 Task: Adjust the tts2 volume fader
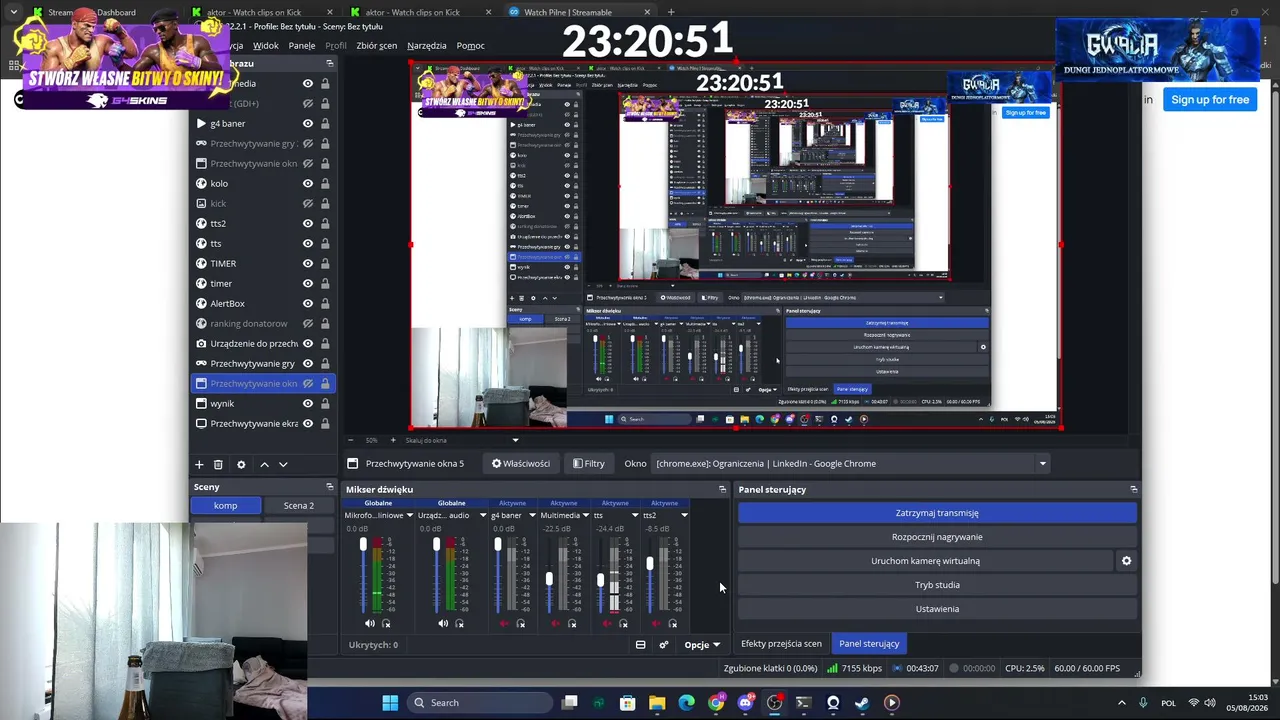coord(650,565)
